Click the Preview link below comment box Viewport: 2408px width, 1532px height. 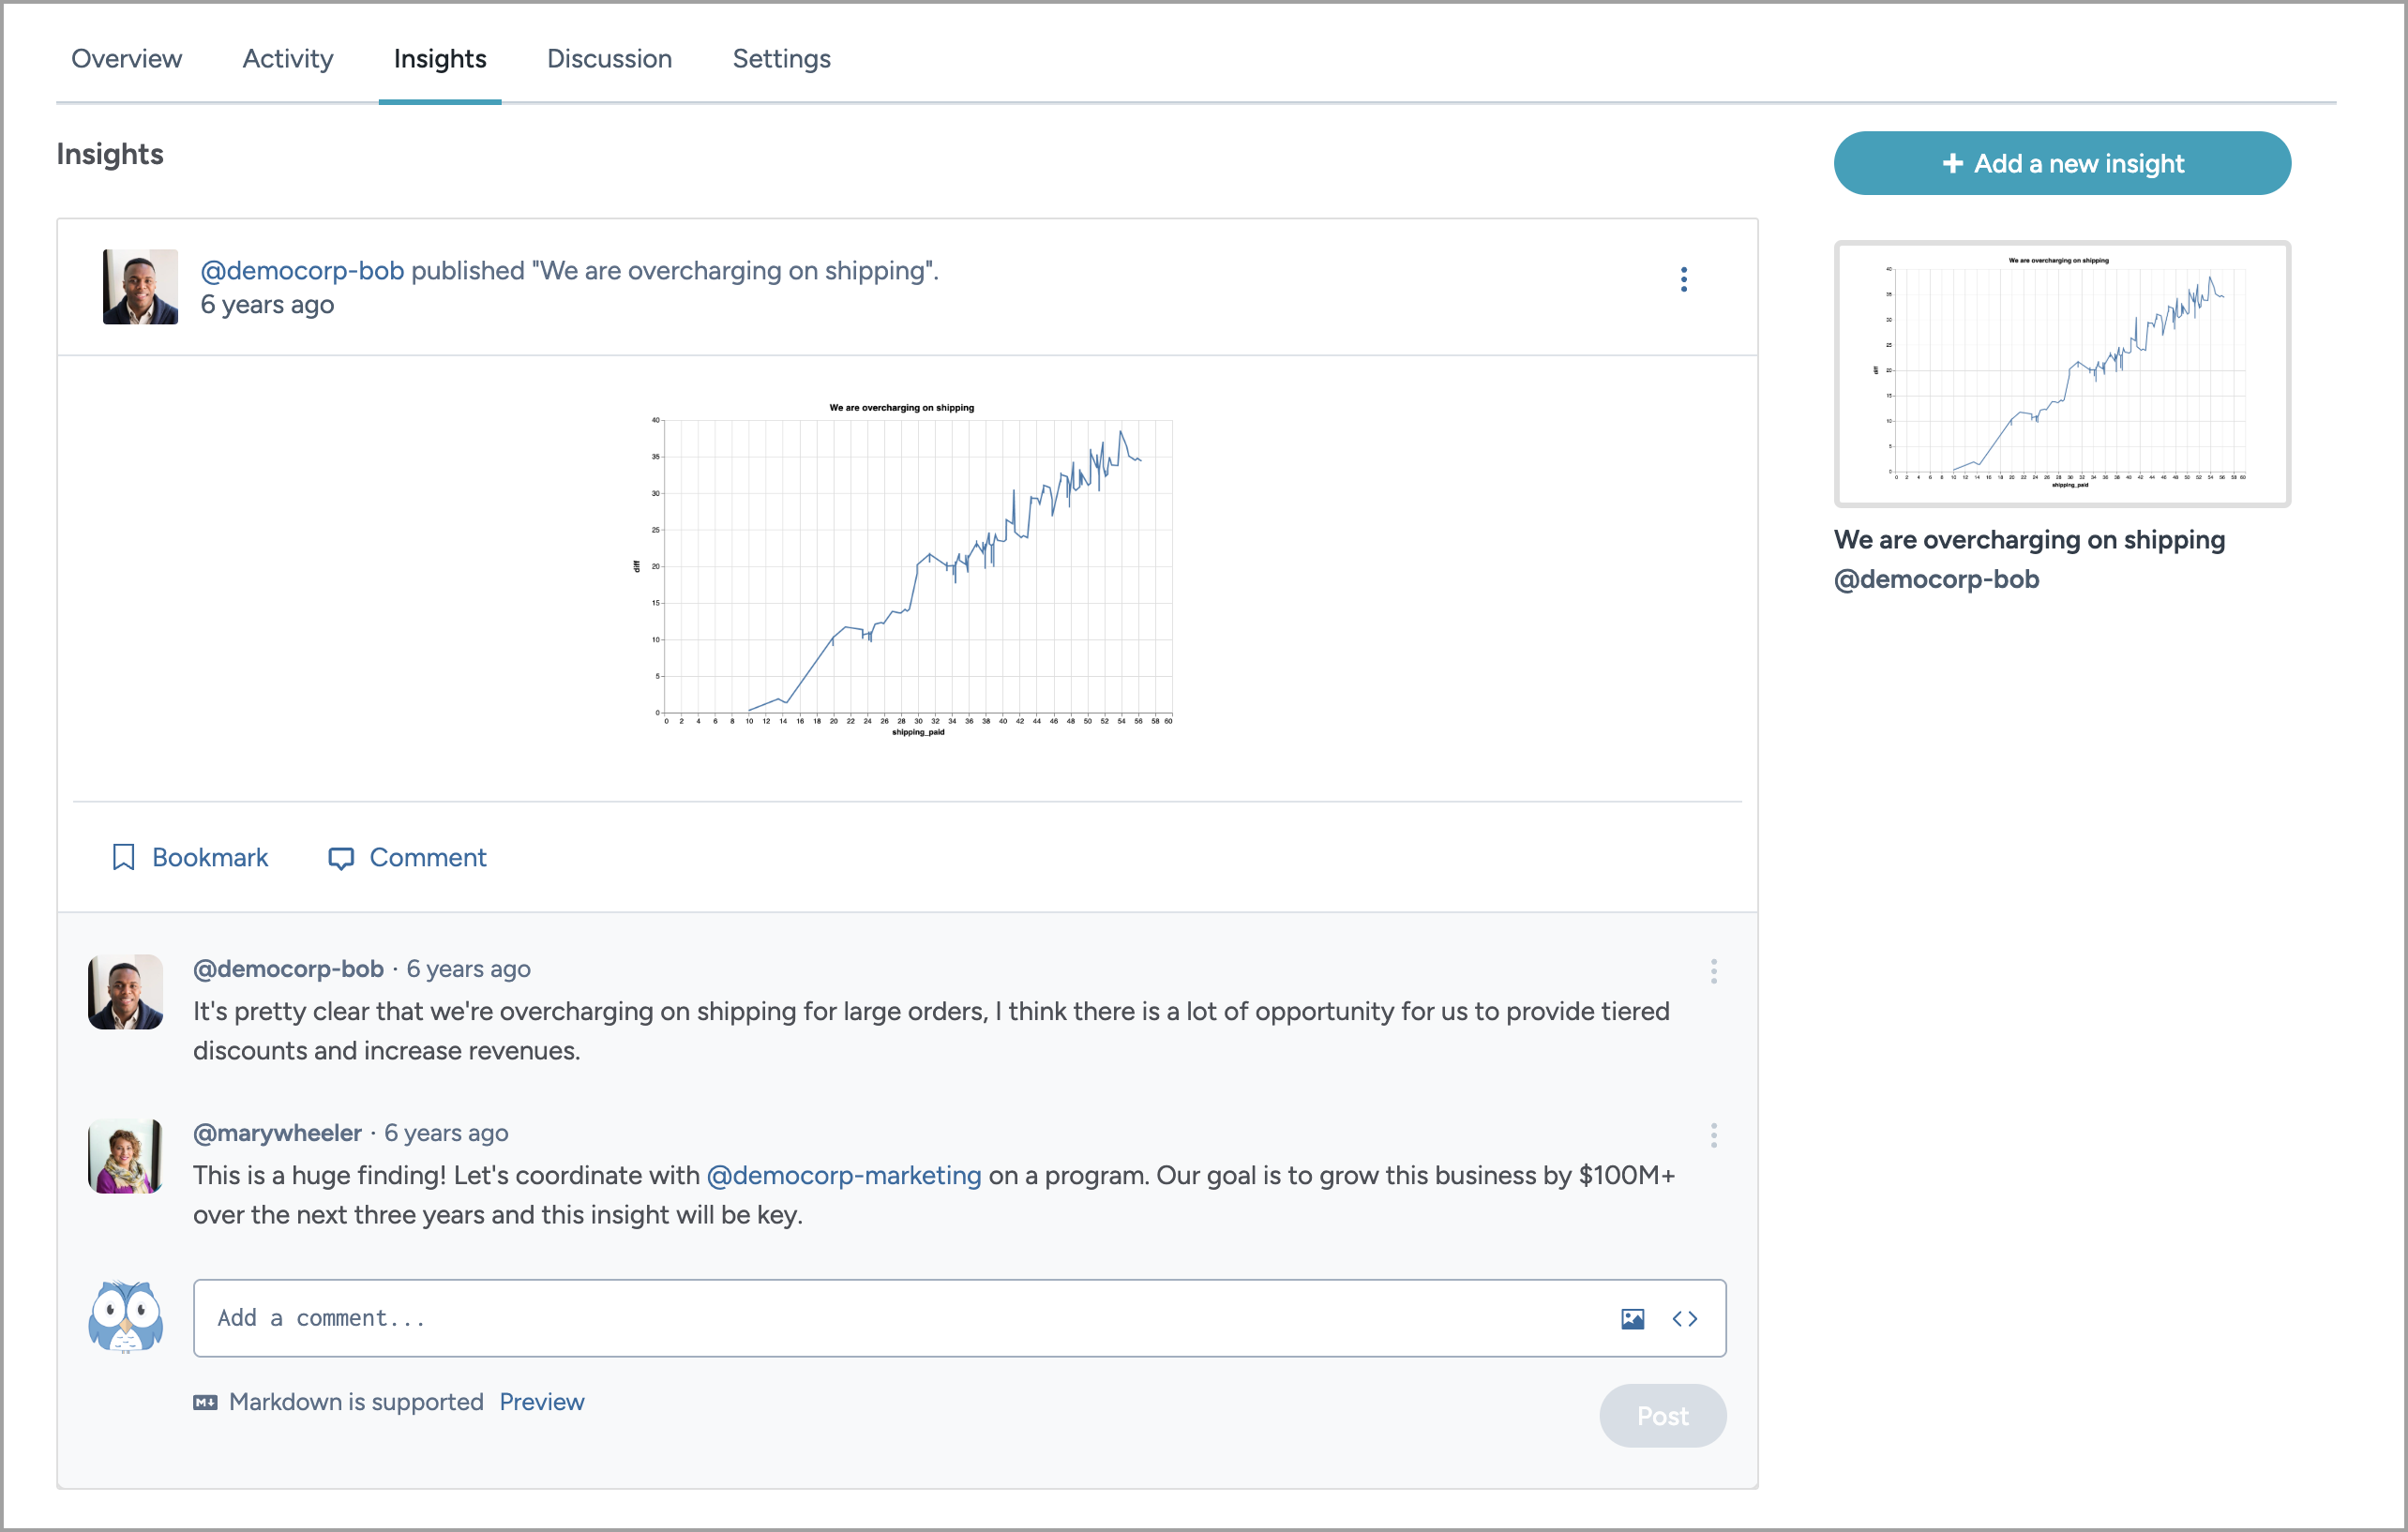coord(541,1402)
